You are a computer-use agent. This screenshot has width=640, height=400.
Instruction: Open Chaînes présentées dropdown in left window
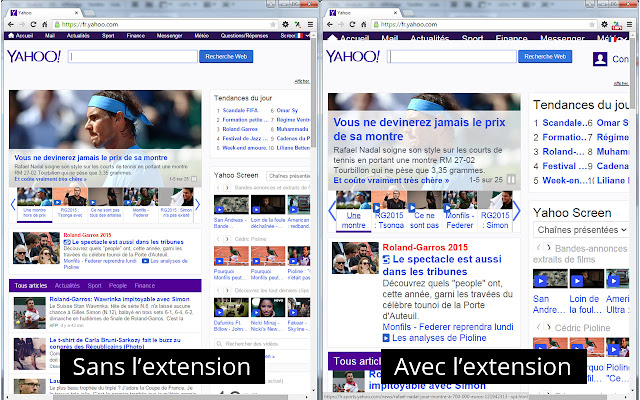click(289, 176)
